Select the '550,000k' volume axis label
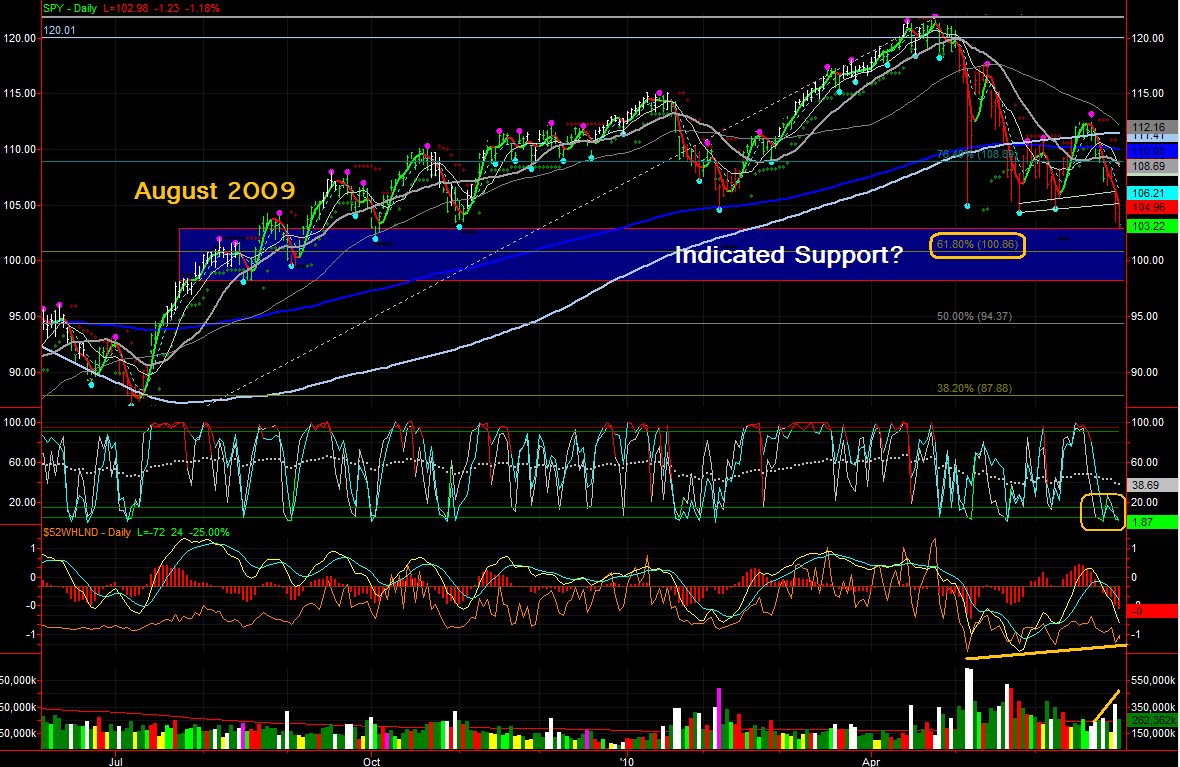 click(1153, 680)
